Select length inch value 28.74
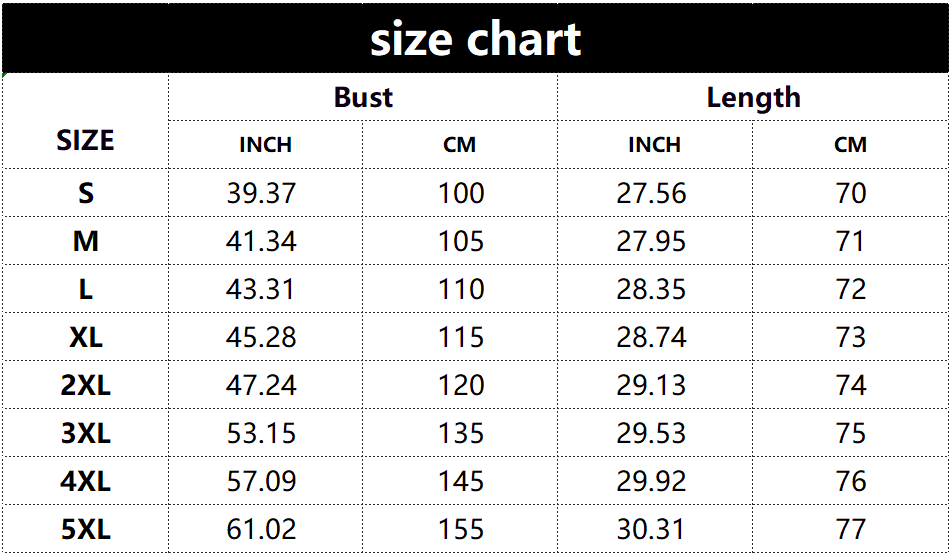Viewport: 952px width, 555px height. click(x=651, y=337)
